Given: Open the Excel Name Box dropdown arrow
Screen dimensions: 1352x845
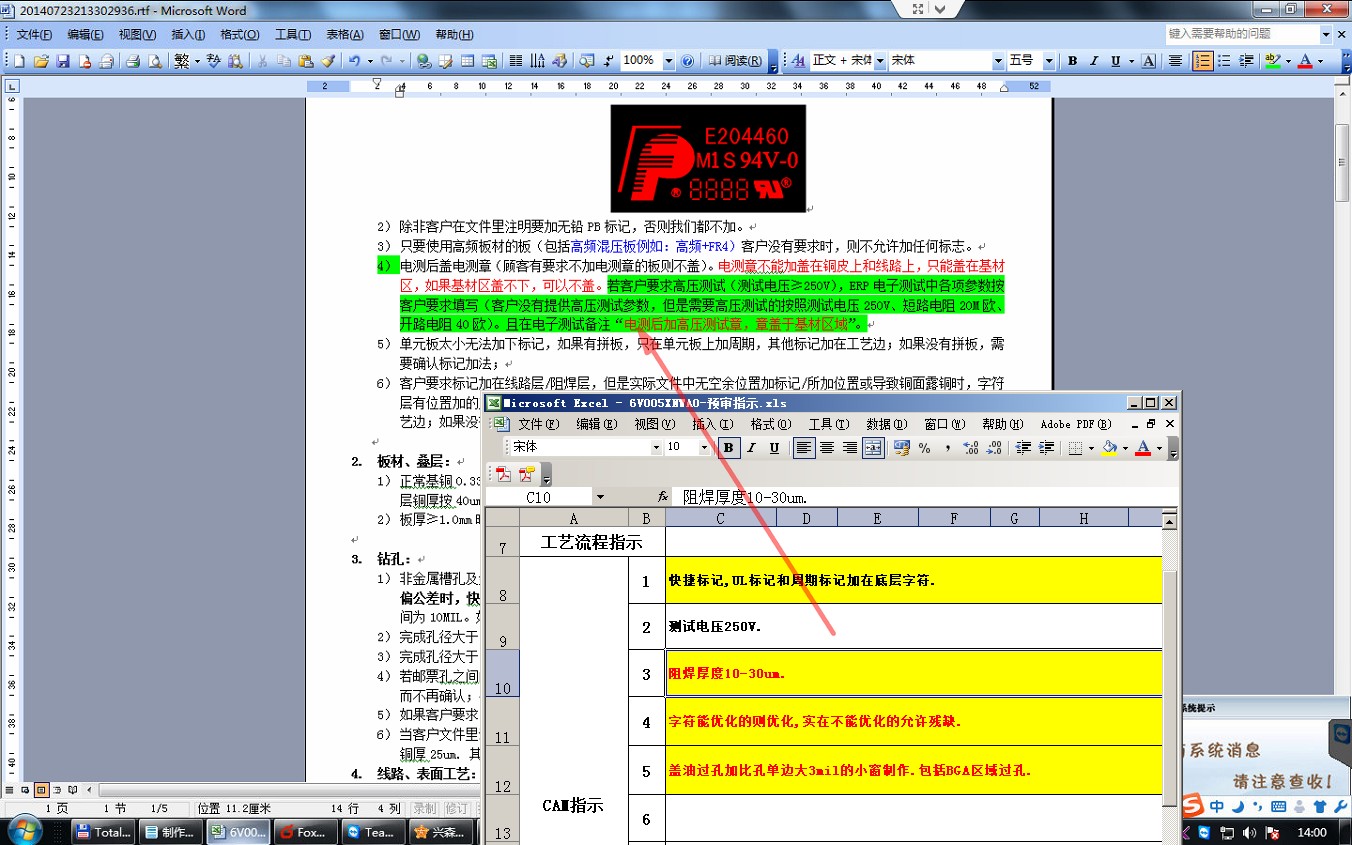Looking at the screenshot, I should click(x=600, y=497).
